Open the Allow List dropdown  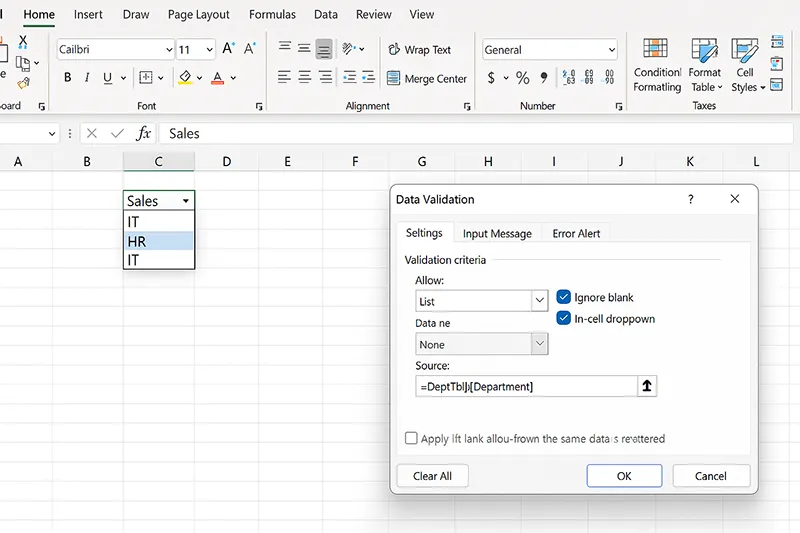pos(539,301)
